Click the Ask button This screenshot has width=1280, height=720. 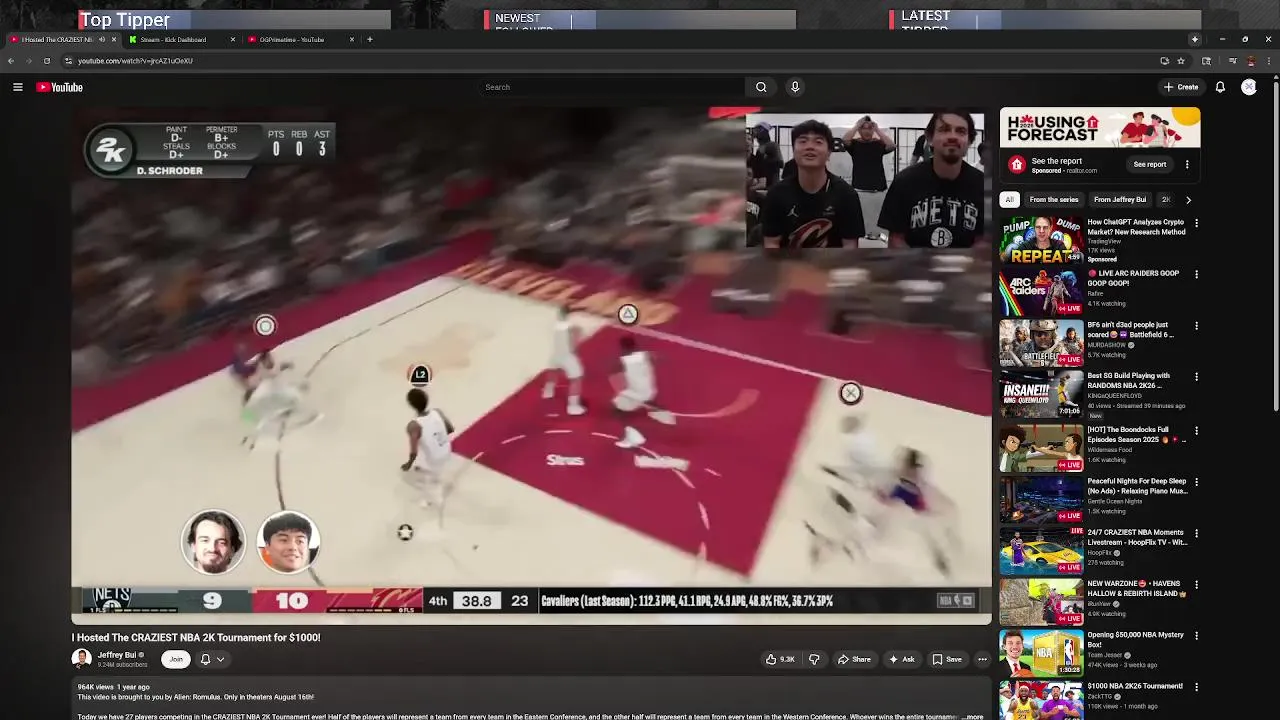tap(901, 659)
